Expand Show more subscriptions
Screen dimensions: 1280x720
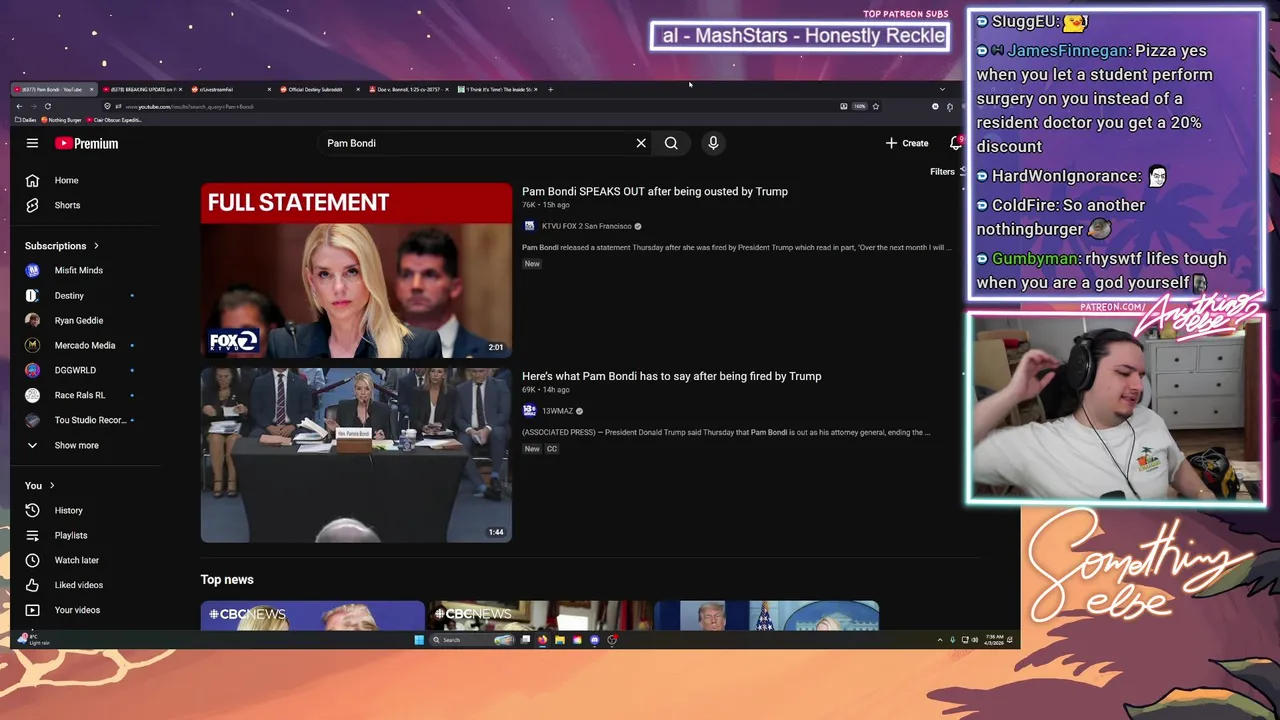(x=62, y=445)
